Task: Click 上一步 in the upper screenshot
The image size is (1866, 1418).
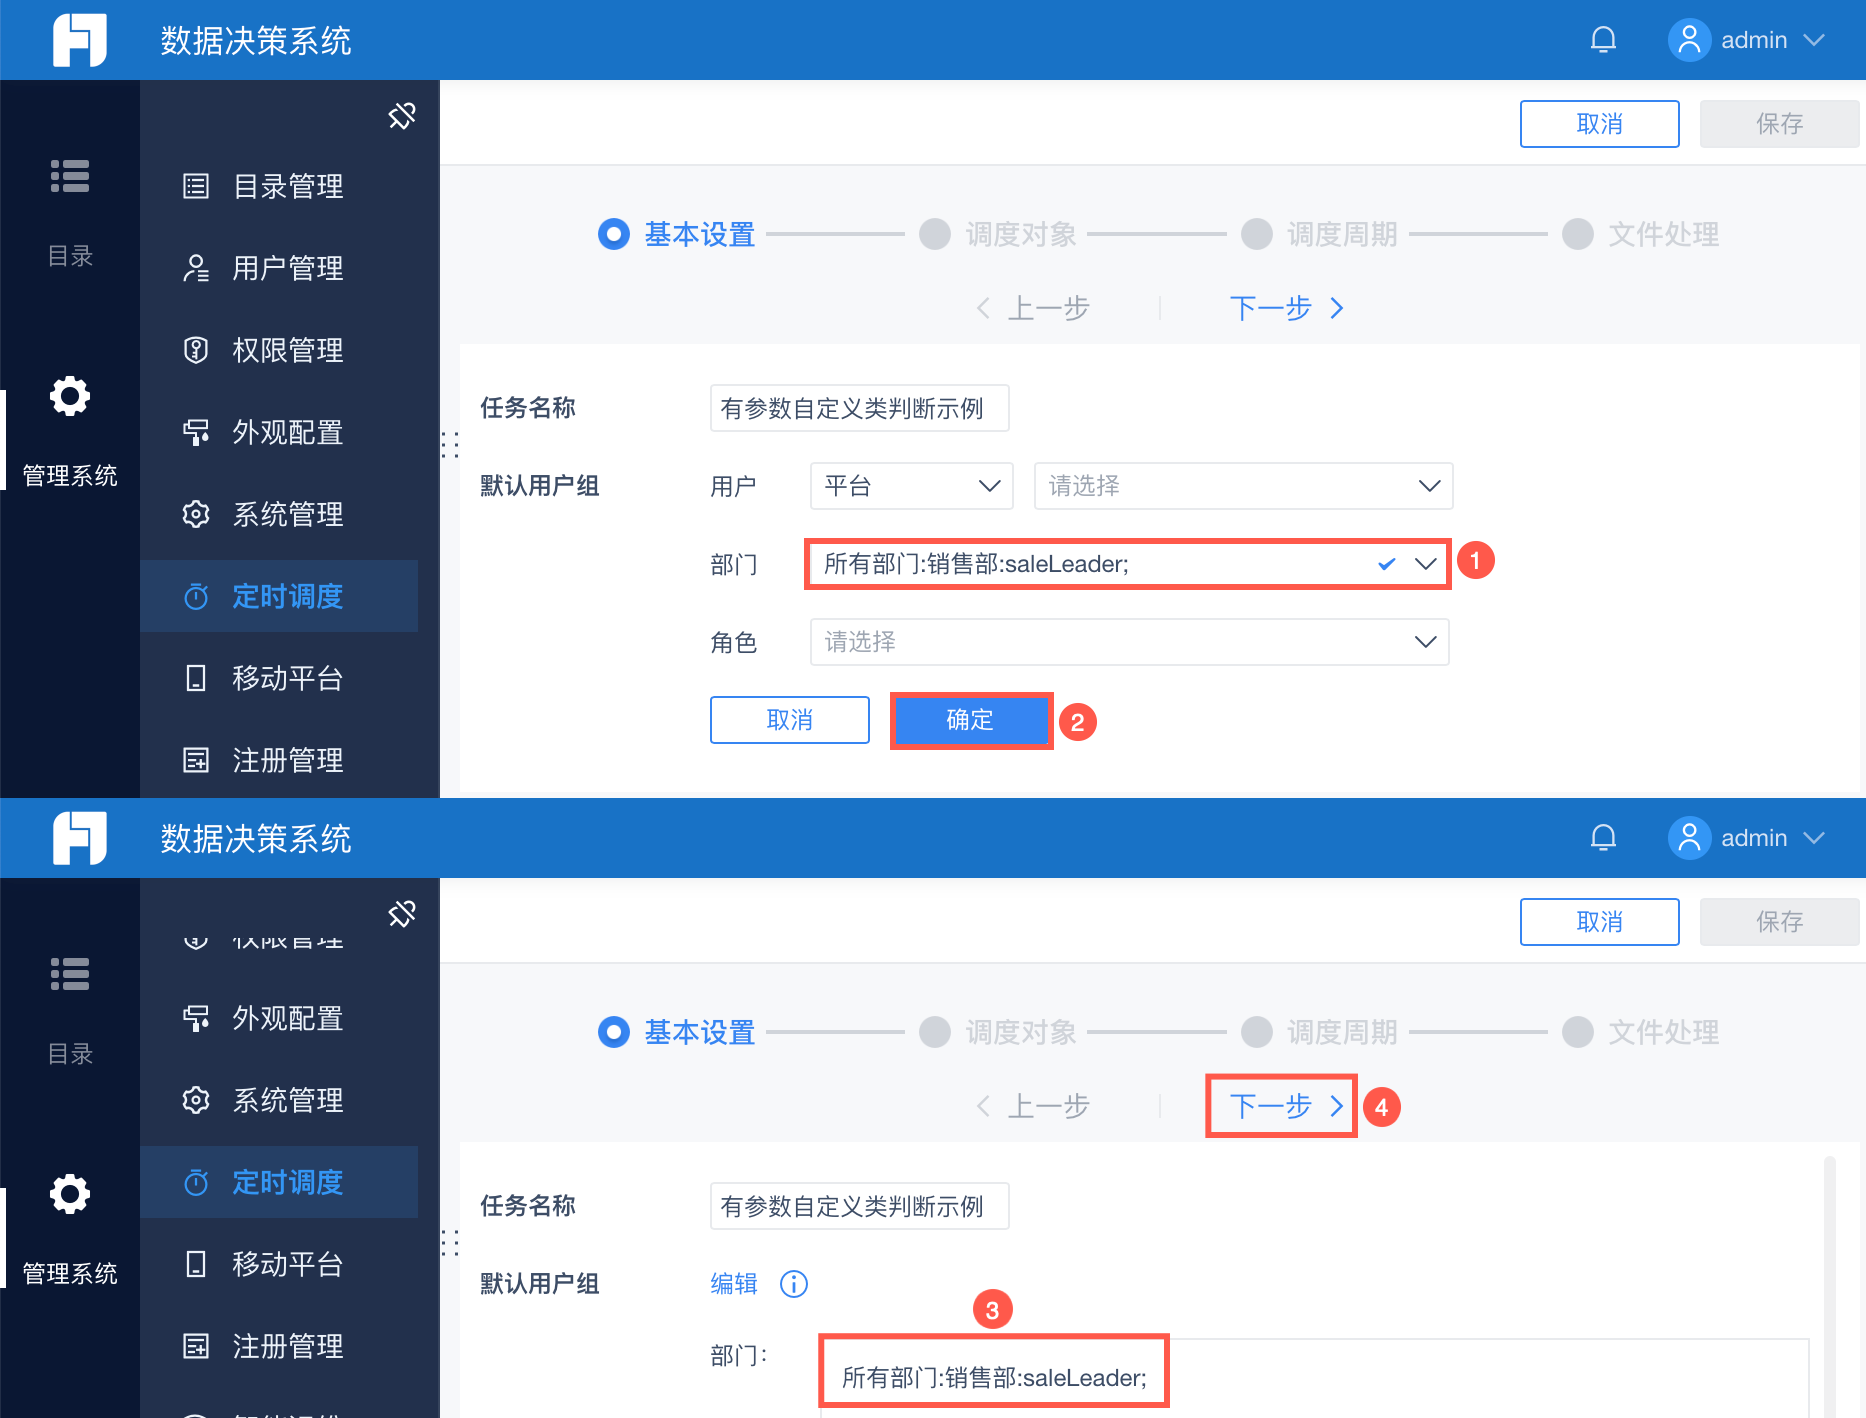Action: [x=1033, y=308]
